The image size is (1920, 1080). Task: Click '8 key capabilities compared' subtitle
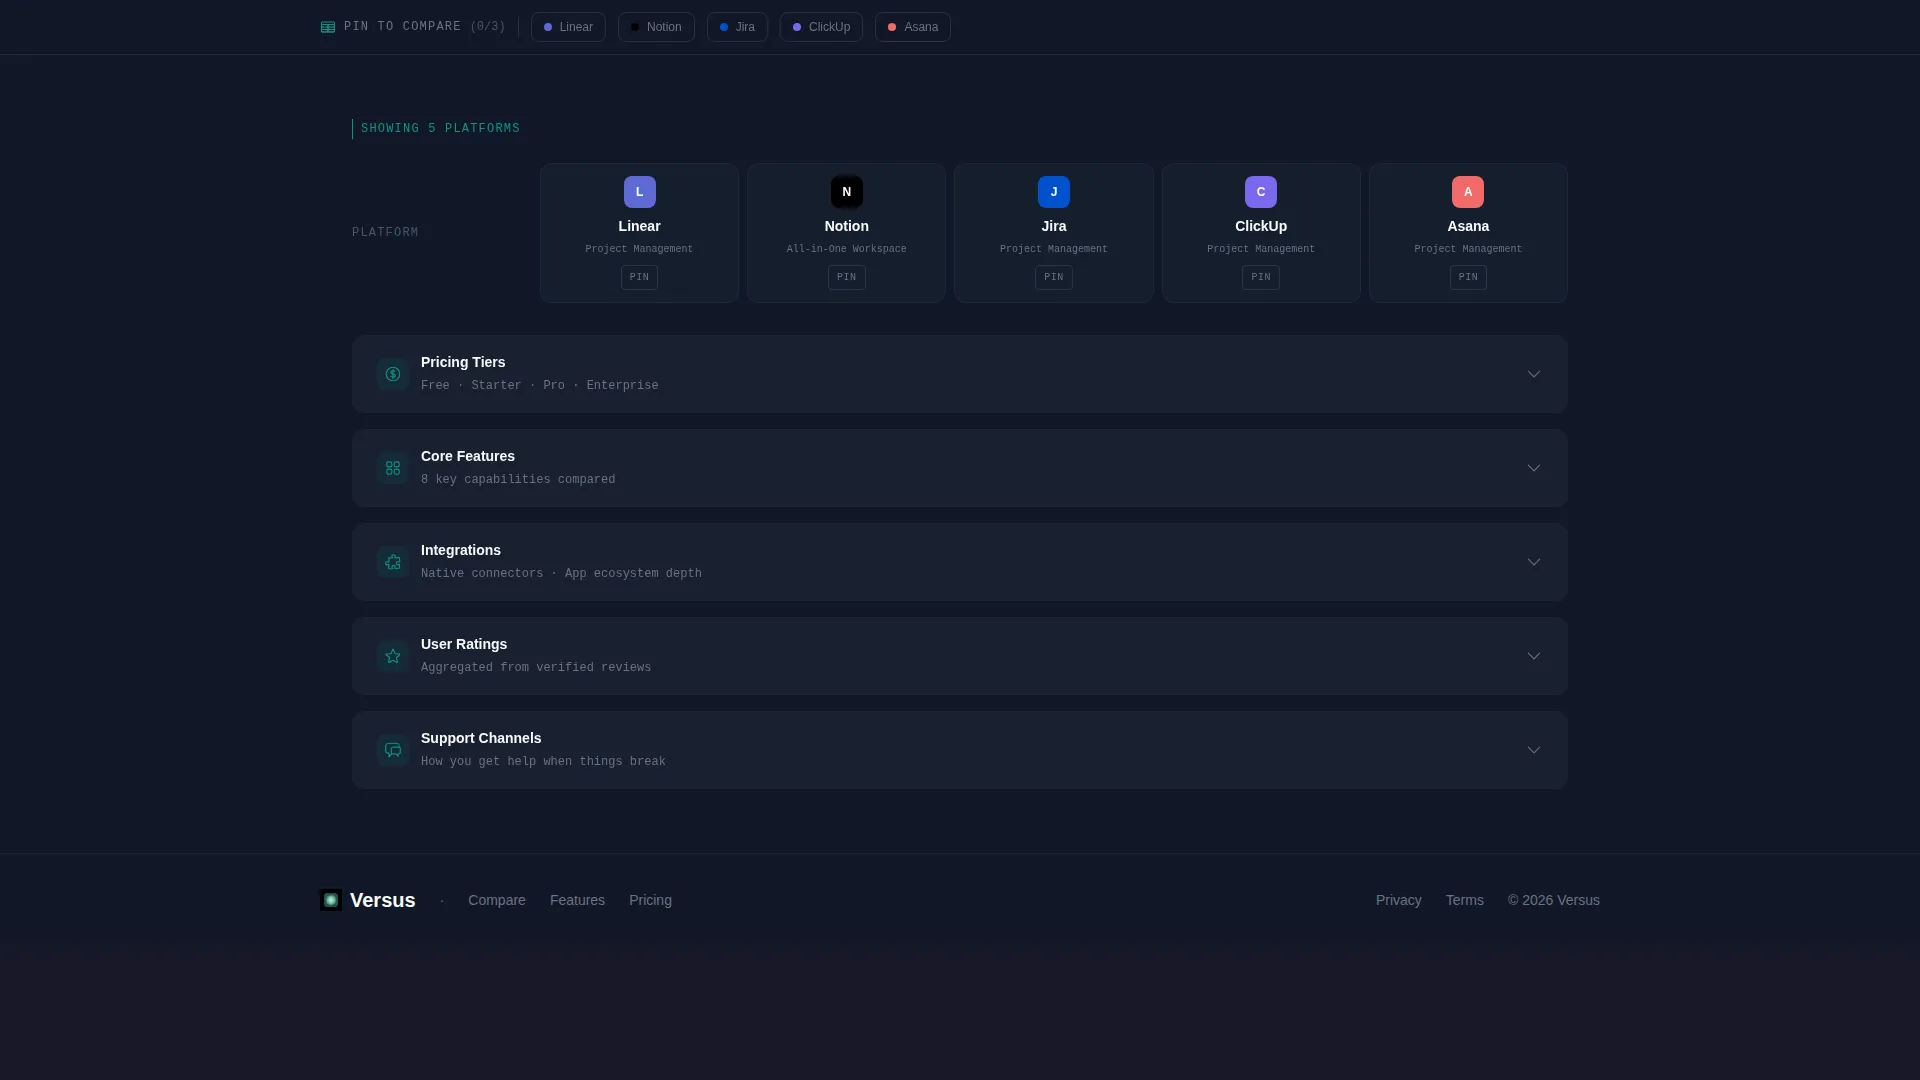[518, 480]
